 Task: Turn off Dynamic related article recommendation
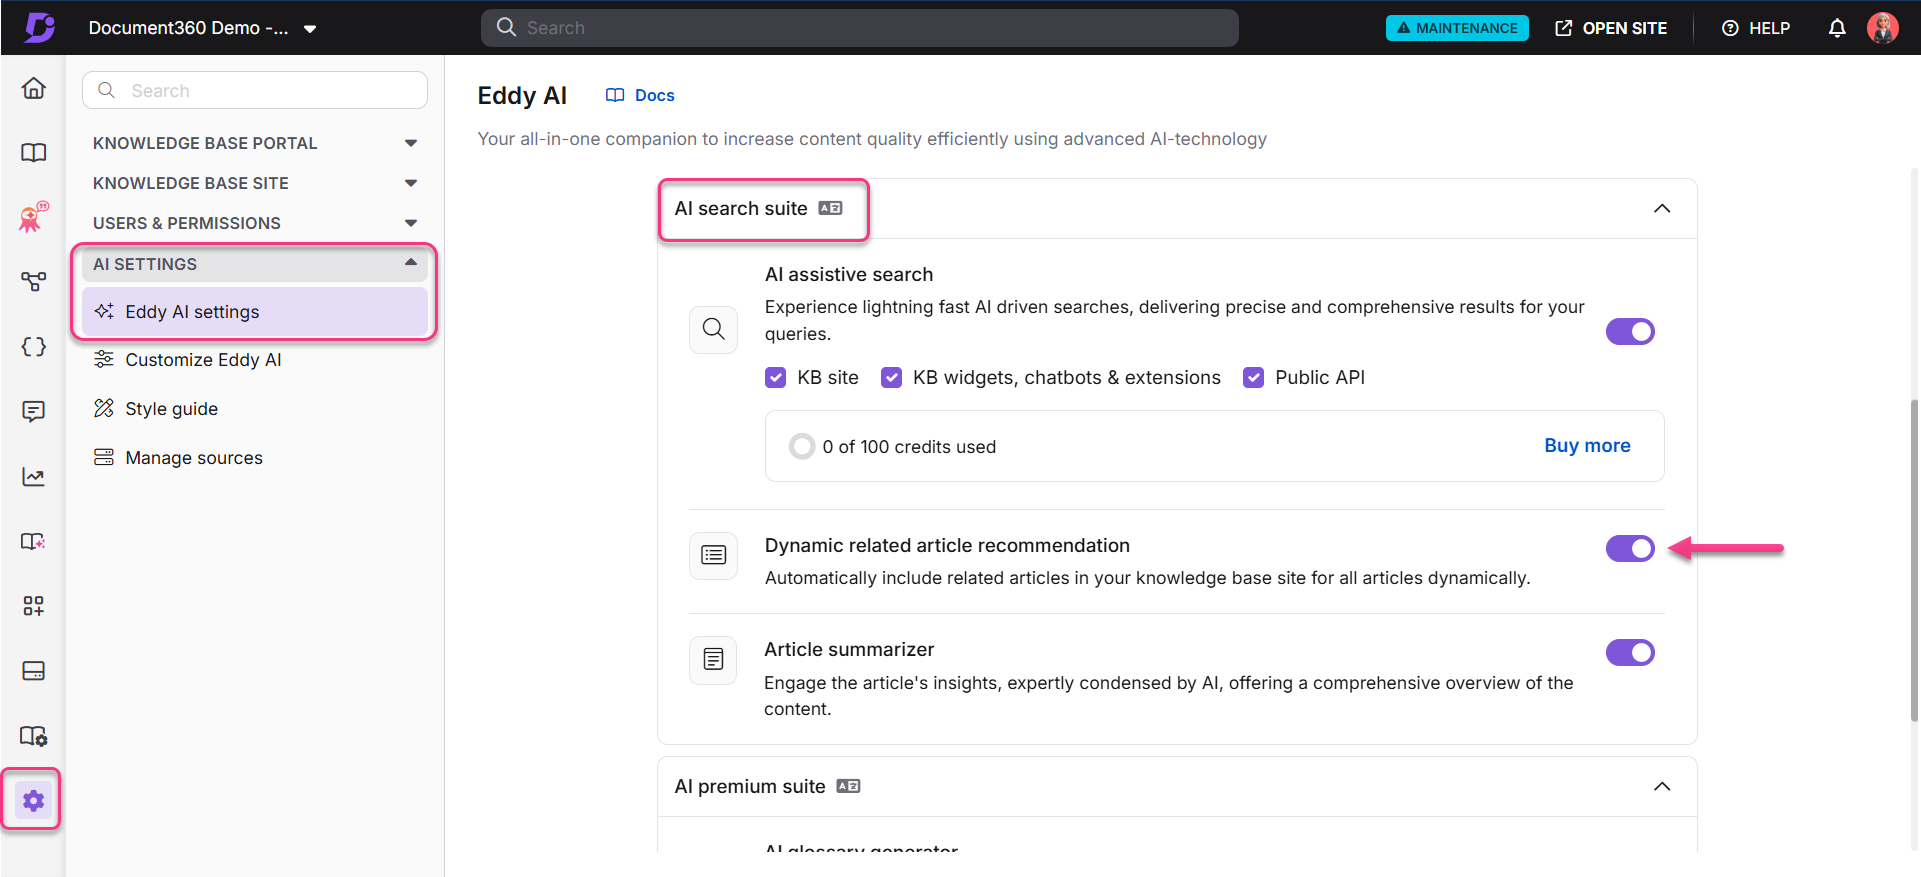point(1630,548)
